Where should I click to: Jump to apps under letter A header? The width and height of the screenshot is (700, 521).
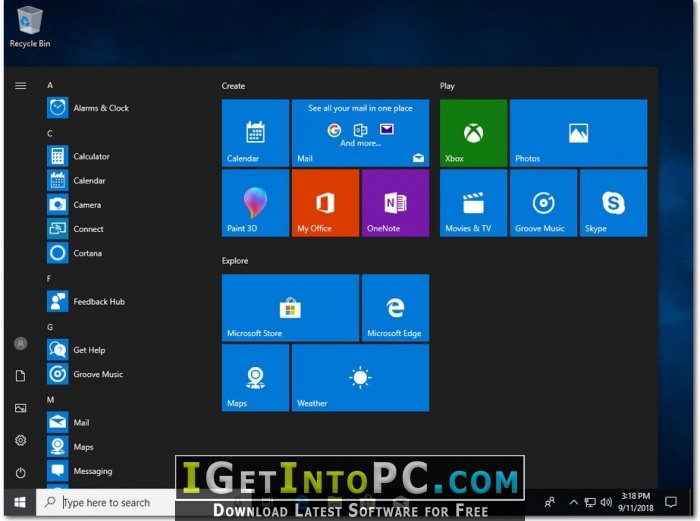click(50, 85)
